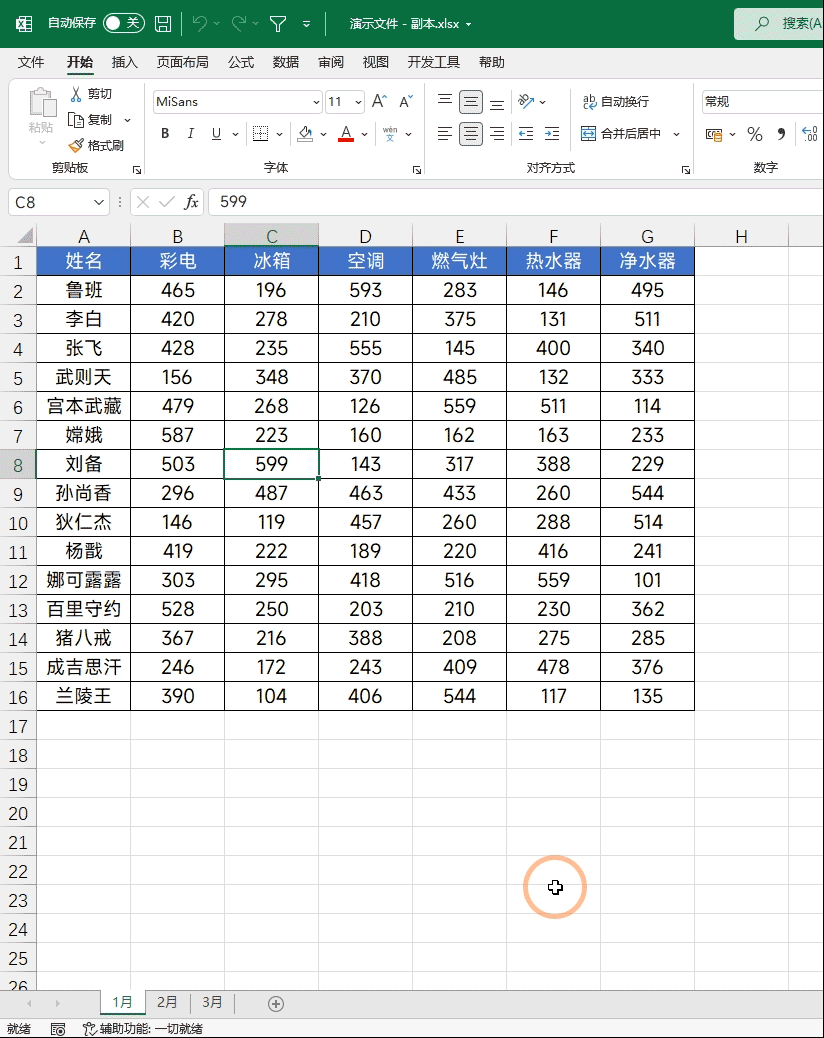Image resolution: width=824 pixels, height=1038 pixels.
Task: Apply percent style to the selection
Action: click(755, 133)
